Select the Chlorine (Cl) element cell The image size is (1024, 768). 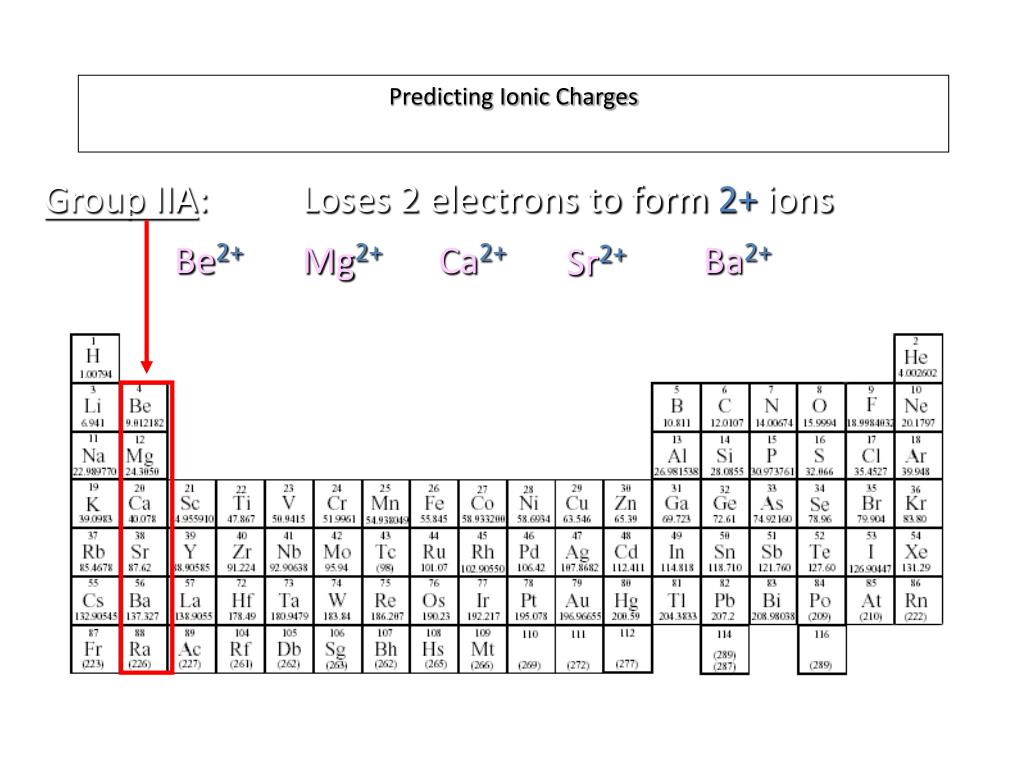(x=870, y=455)
